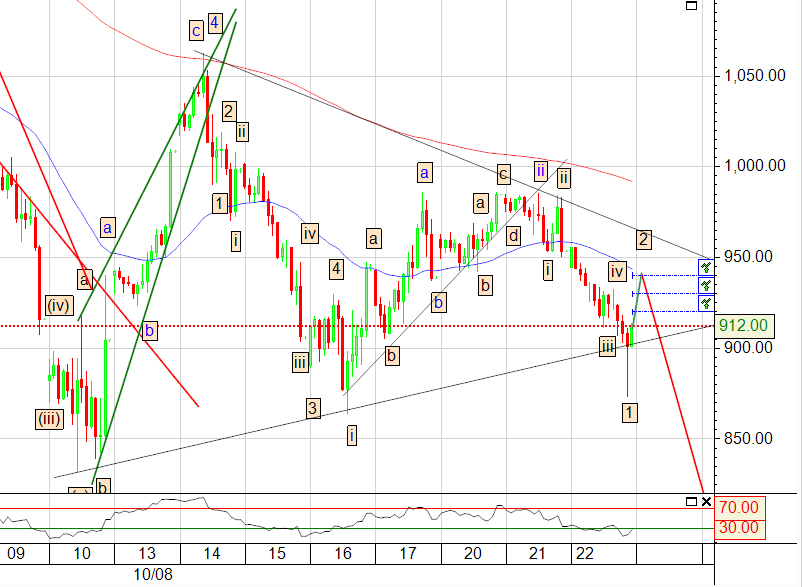Click the 17 date on time axis
Screen dimensions: 802x587
coord(408,553)
